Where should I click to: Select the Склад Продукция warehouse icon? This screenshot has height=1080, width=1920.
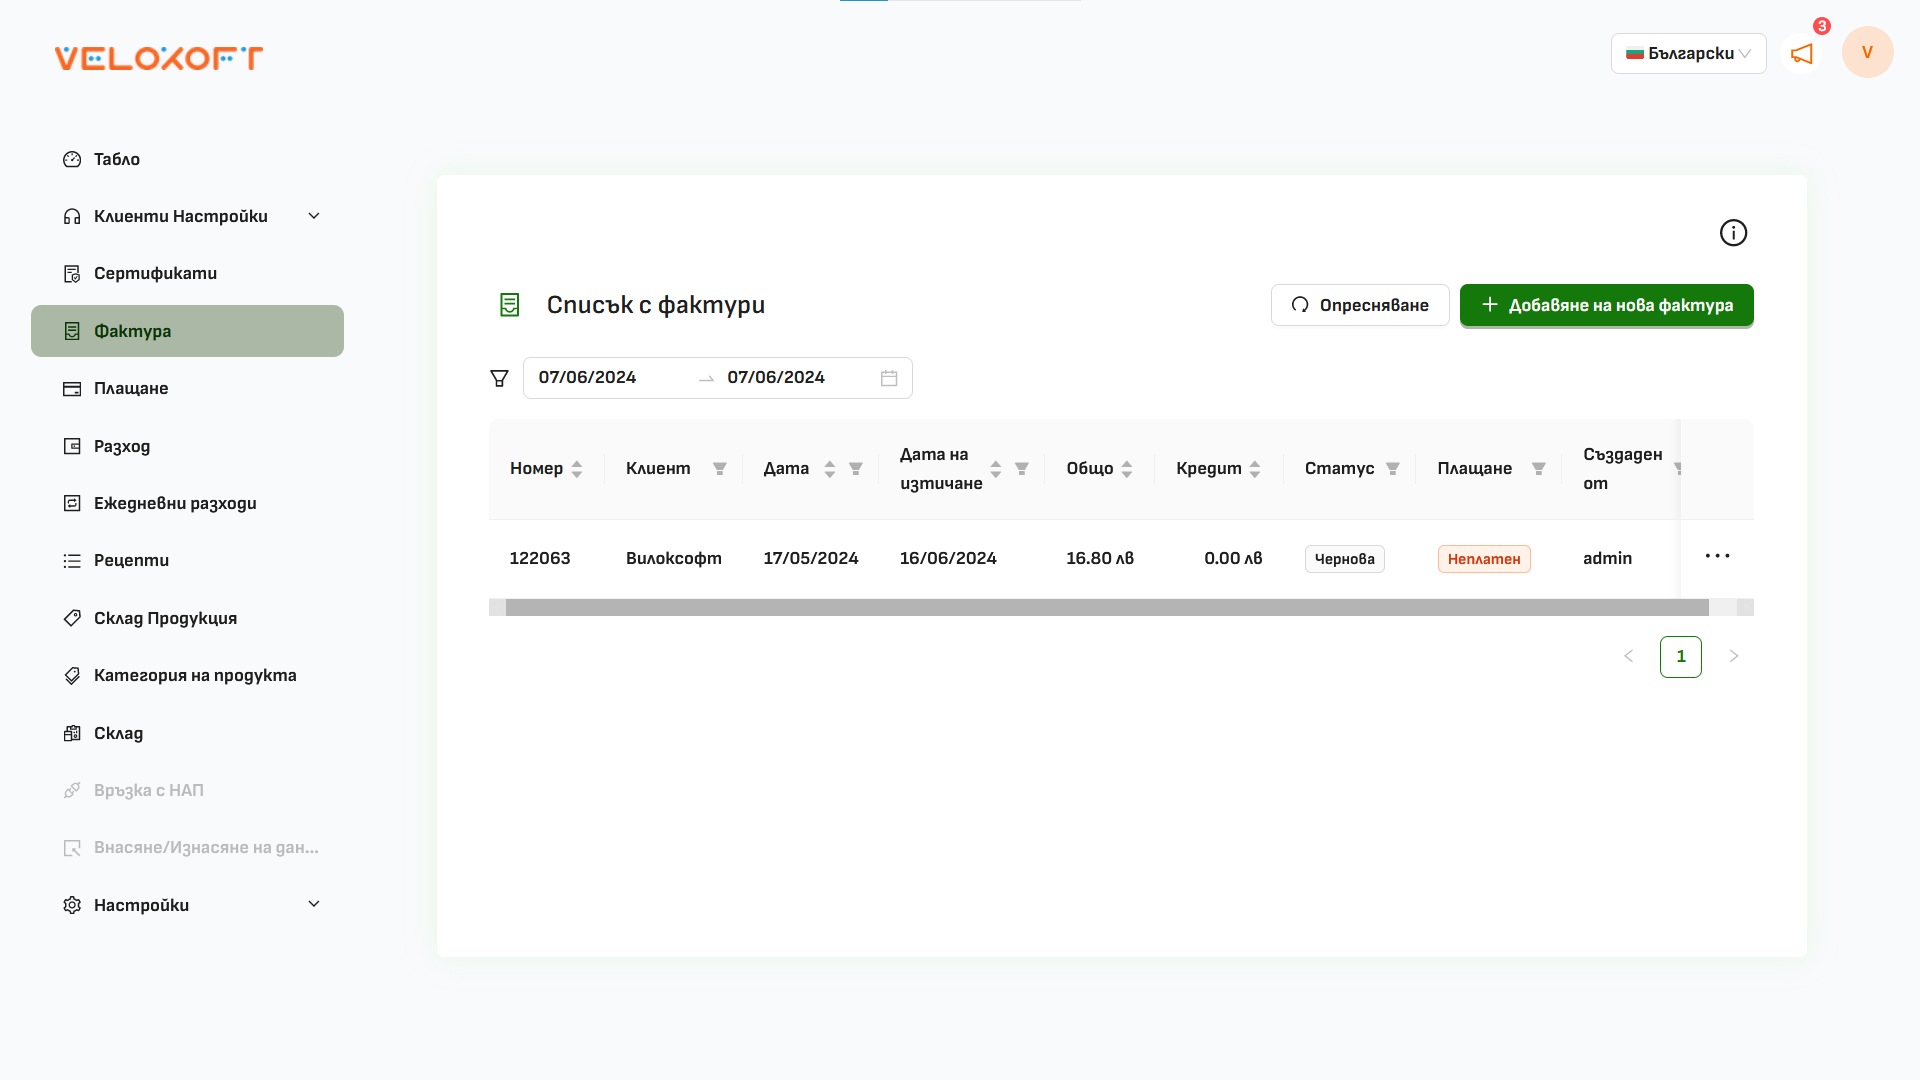[72, 618]
